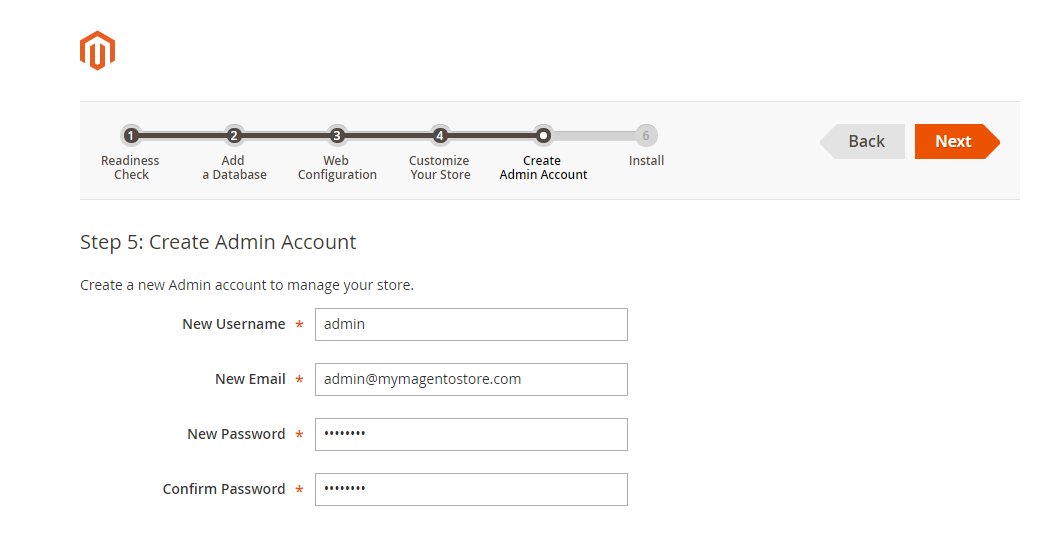The height and width of the screenshot is (533, 1058).
Task: Click the gray progress bar segment before Install
Action: (594, 136)
